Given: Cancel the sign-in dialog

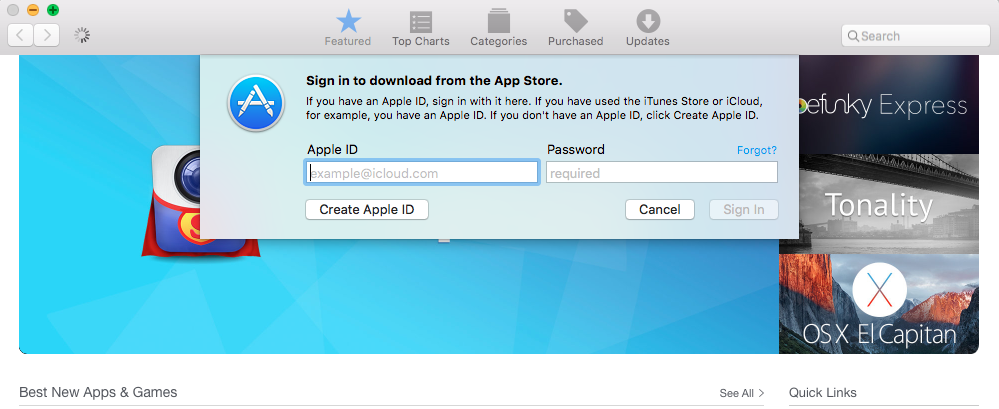Looking at the screenshot, I should pos(659,210).
